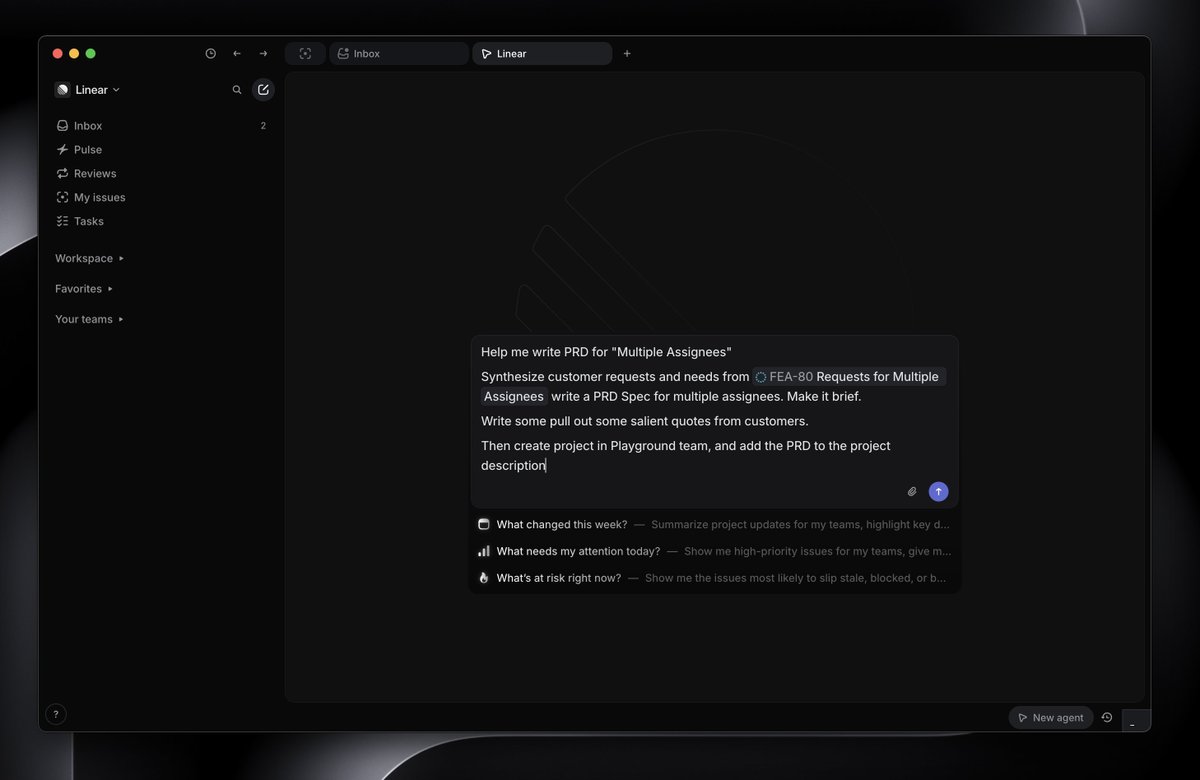Click the green fullscreen window button

[x=91, y=54]
